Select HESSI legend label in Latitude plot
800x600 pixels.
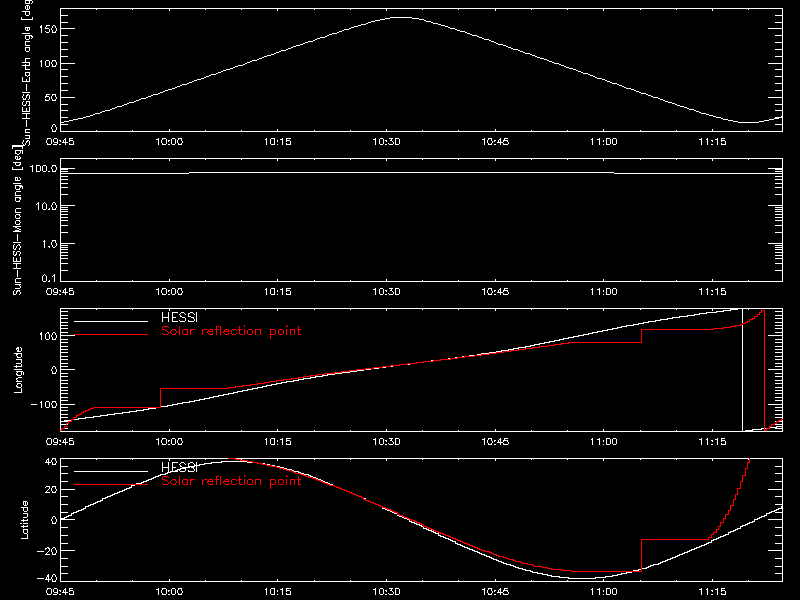[179, 467]
